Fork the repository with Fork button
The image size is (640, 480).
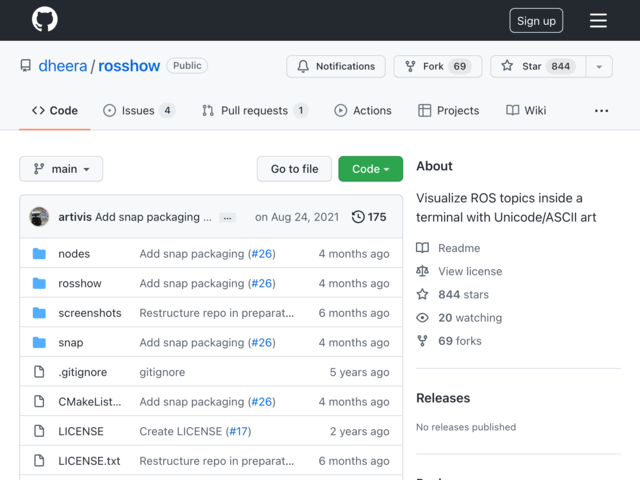coord(438,66)
